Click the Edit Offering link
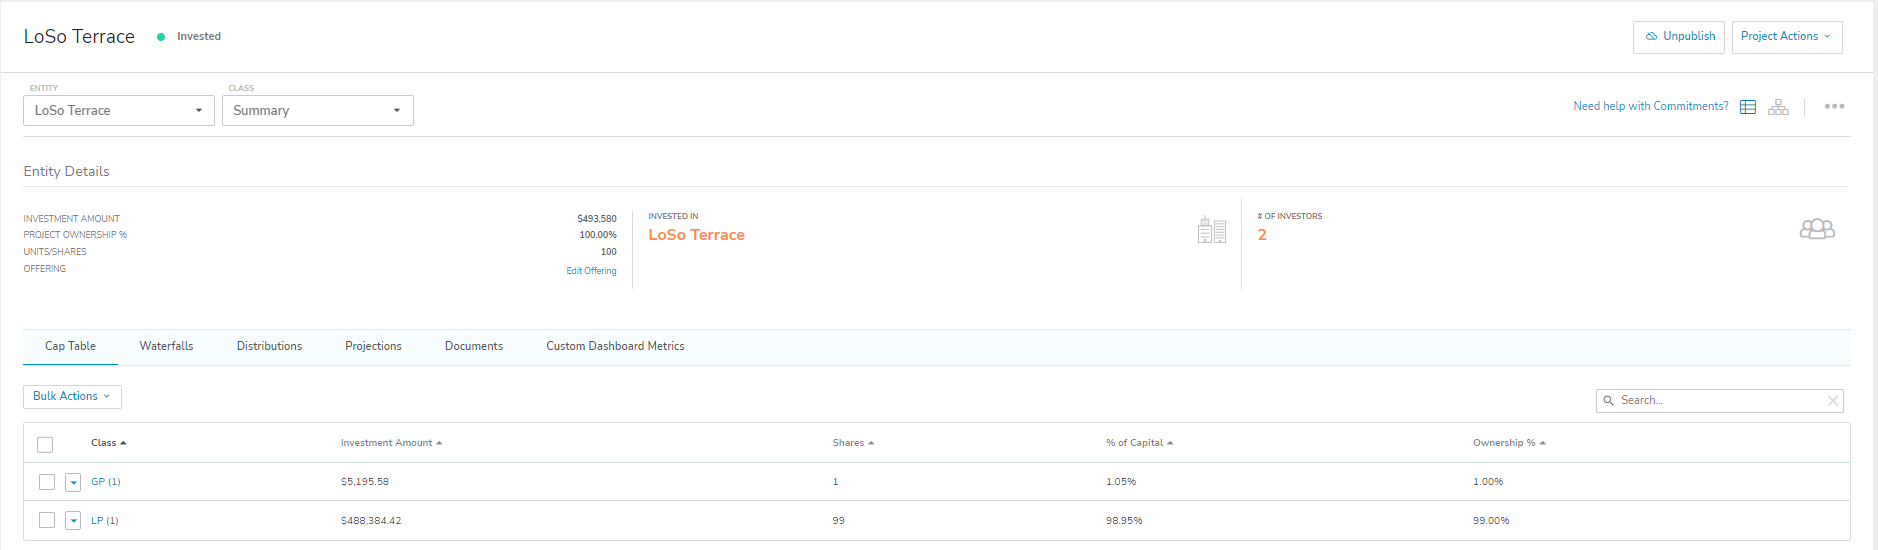 click(x=591, y=271)
